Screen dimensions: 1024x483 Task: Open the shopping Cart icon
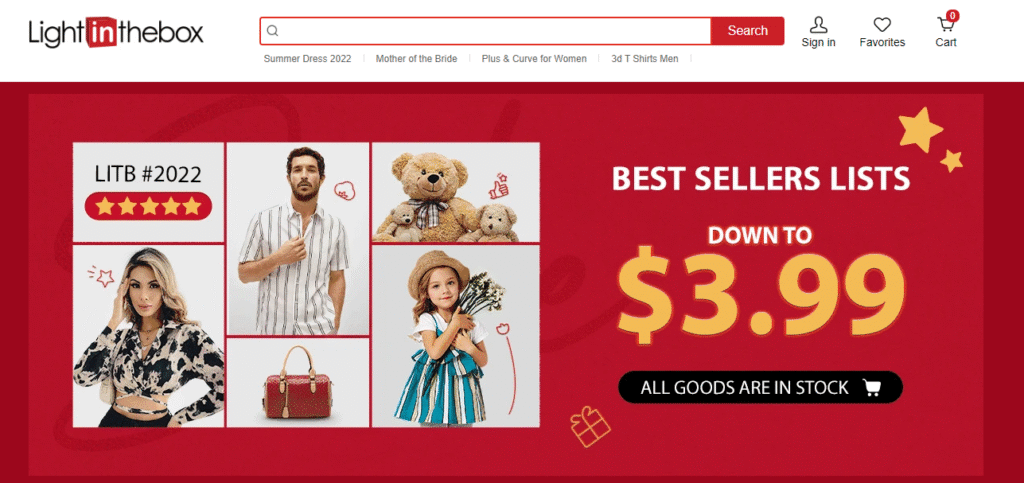coord(945,25)
